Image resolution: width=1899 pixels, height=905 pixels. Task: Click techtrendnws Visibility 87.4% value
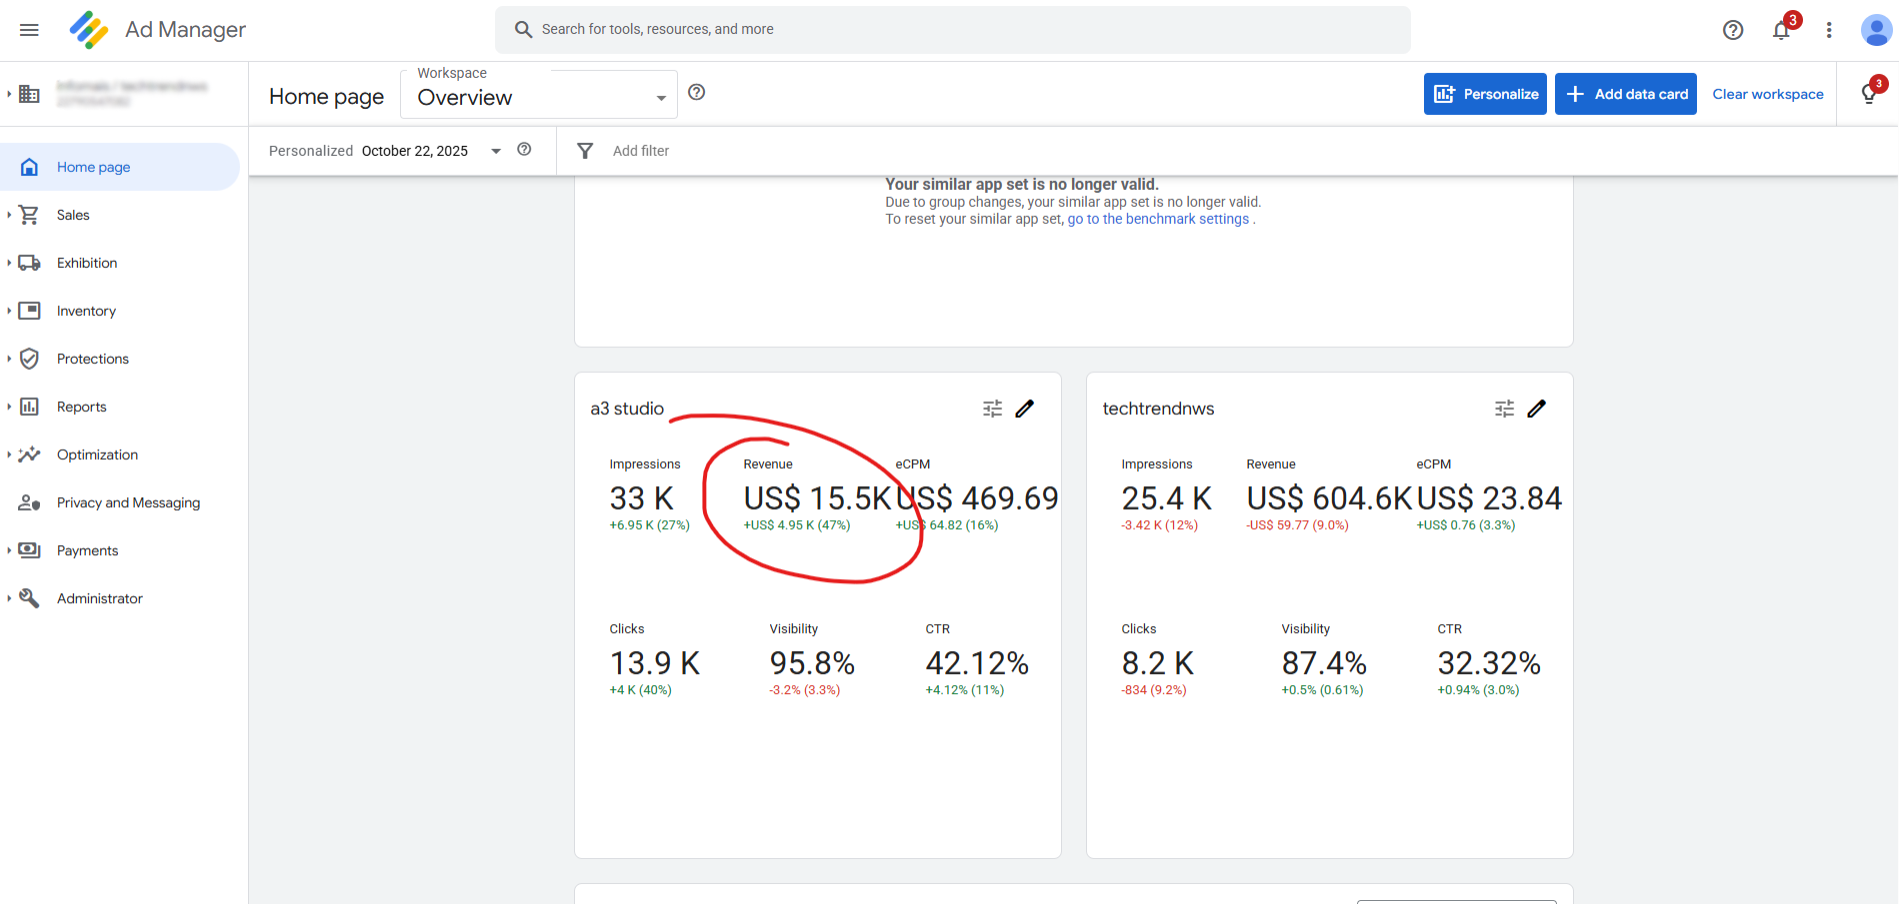[1324, 663]
